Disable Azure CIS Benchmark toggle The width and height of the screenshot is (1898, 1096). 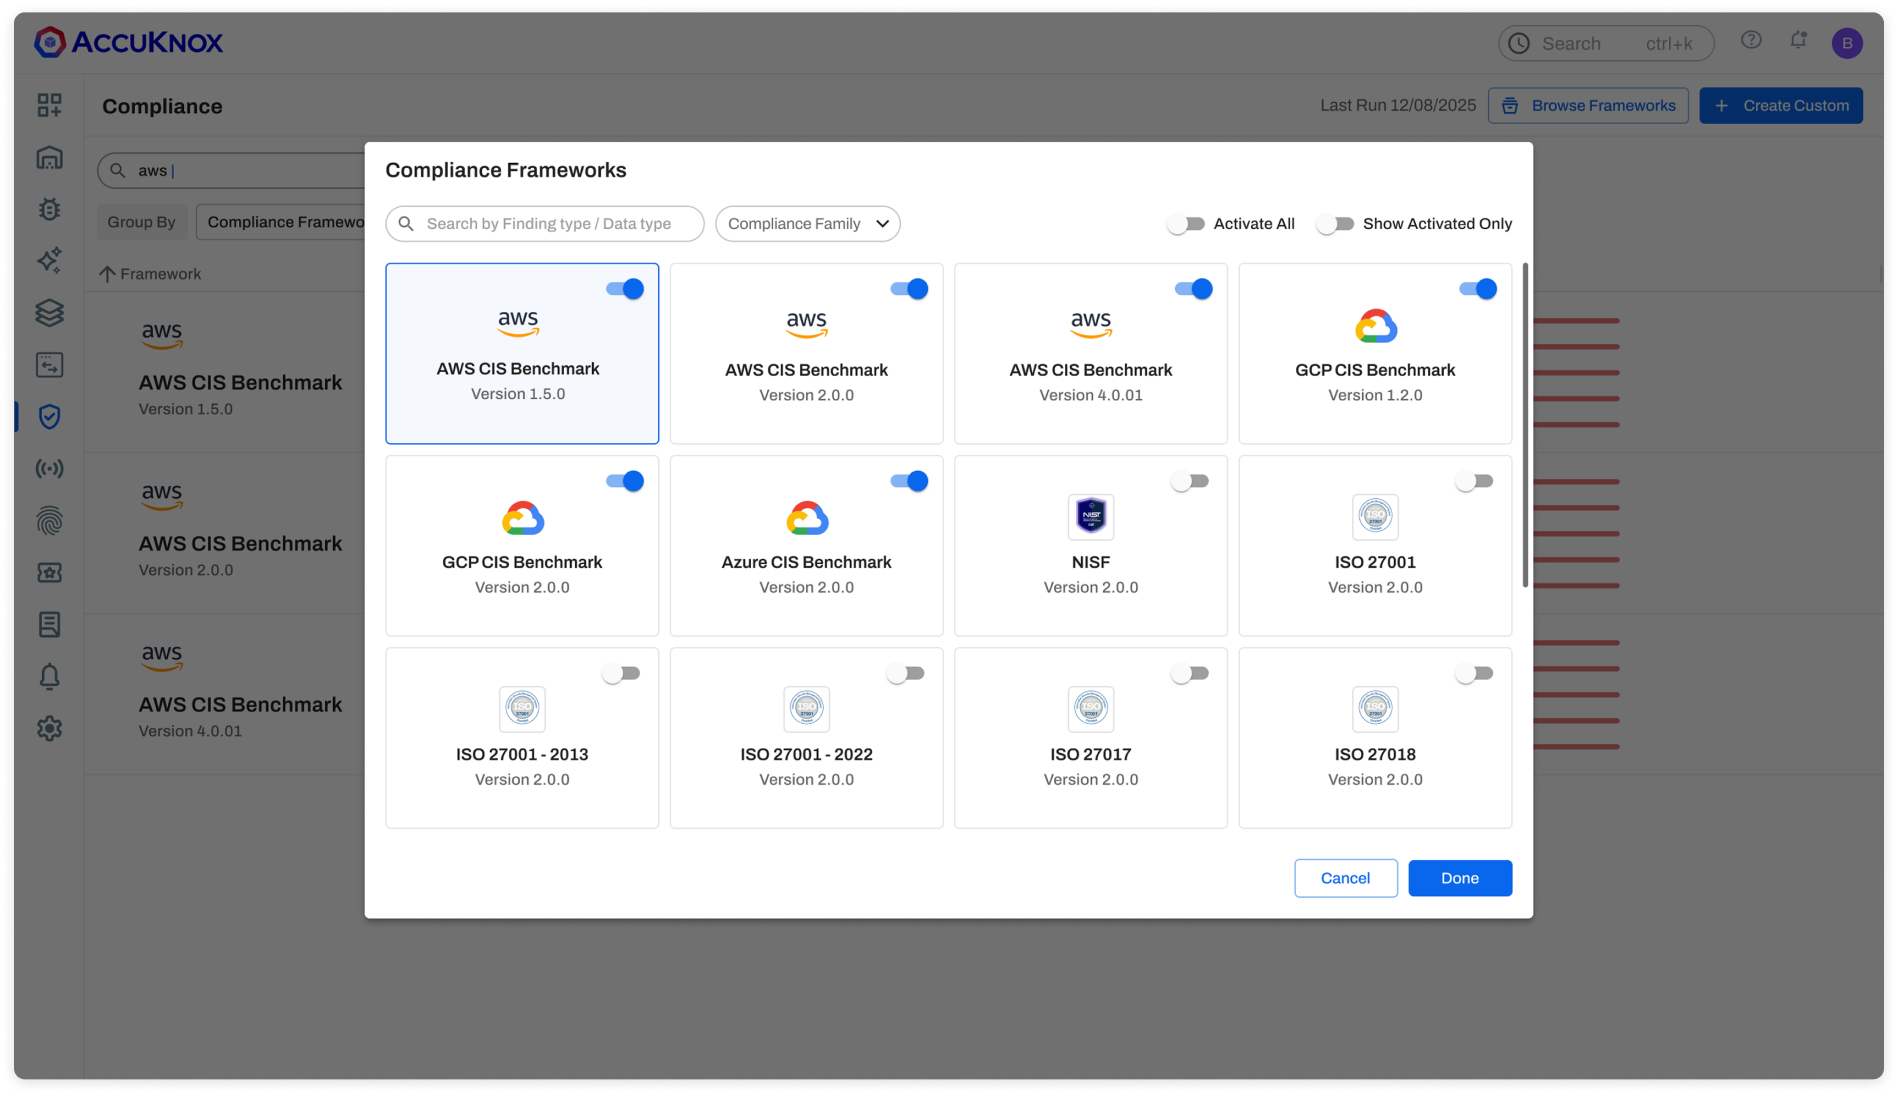pos(909,481)
